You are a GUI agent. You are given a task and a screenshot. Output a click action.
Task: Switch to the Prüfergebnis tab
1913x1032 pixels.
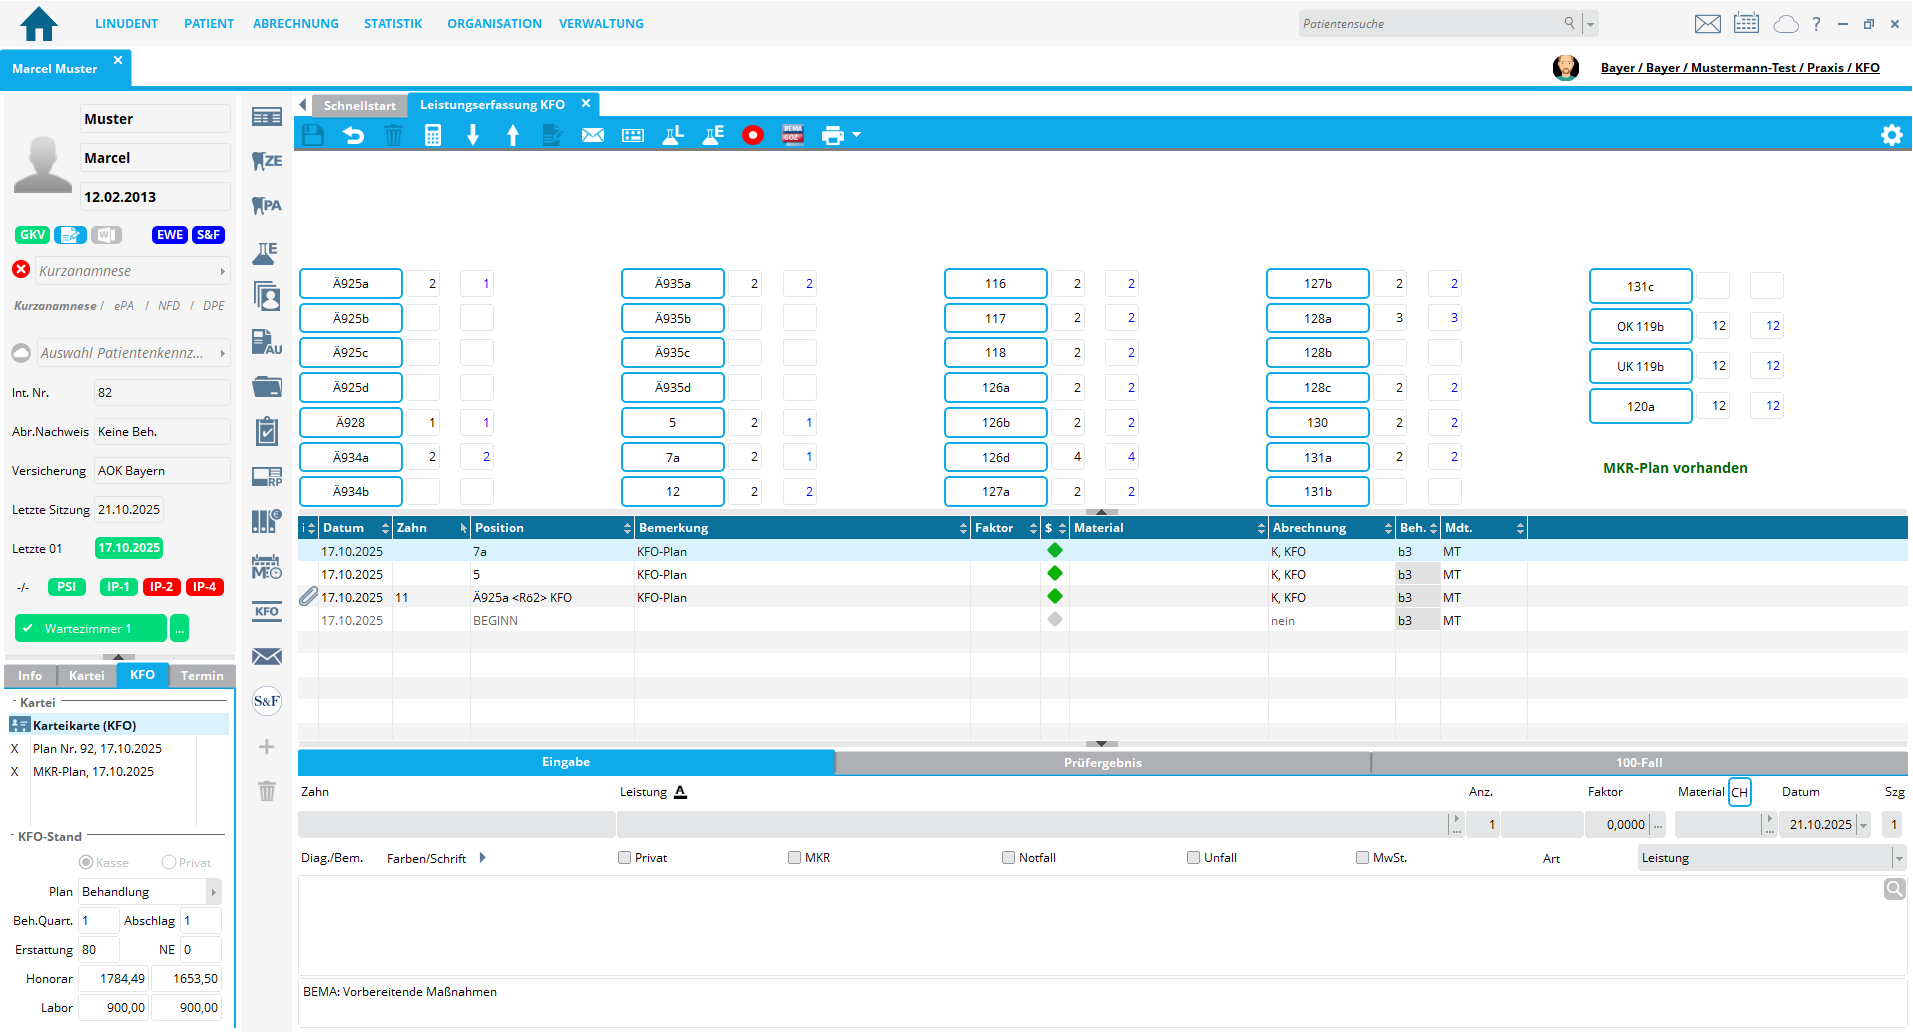1102,763
